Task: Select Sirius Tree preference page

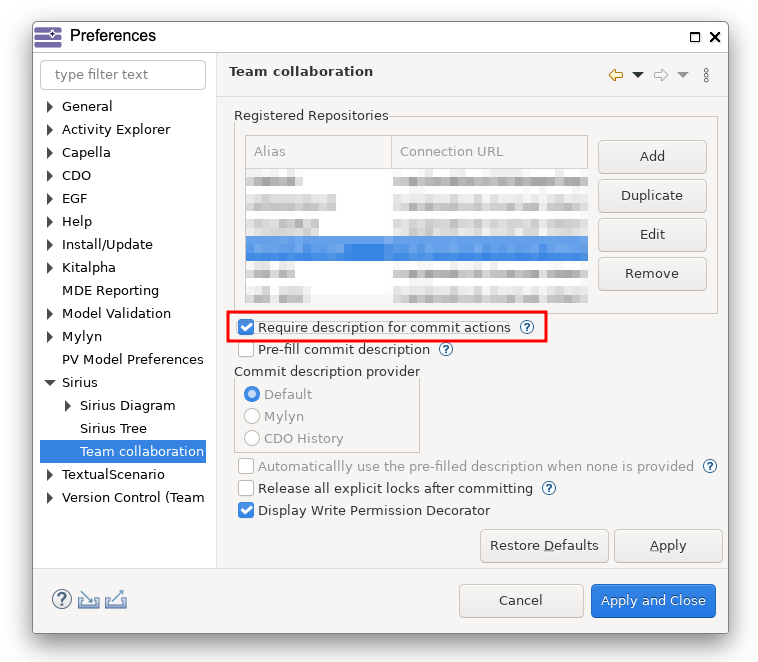Action: tap(113, 428)
